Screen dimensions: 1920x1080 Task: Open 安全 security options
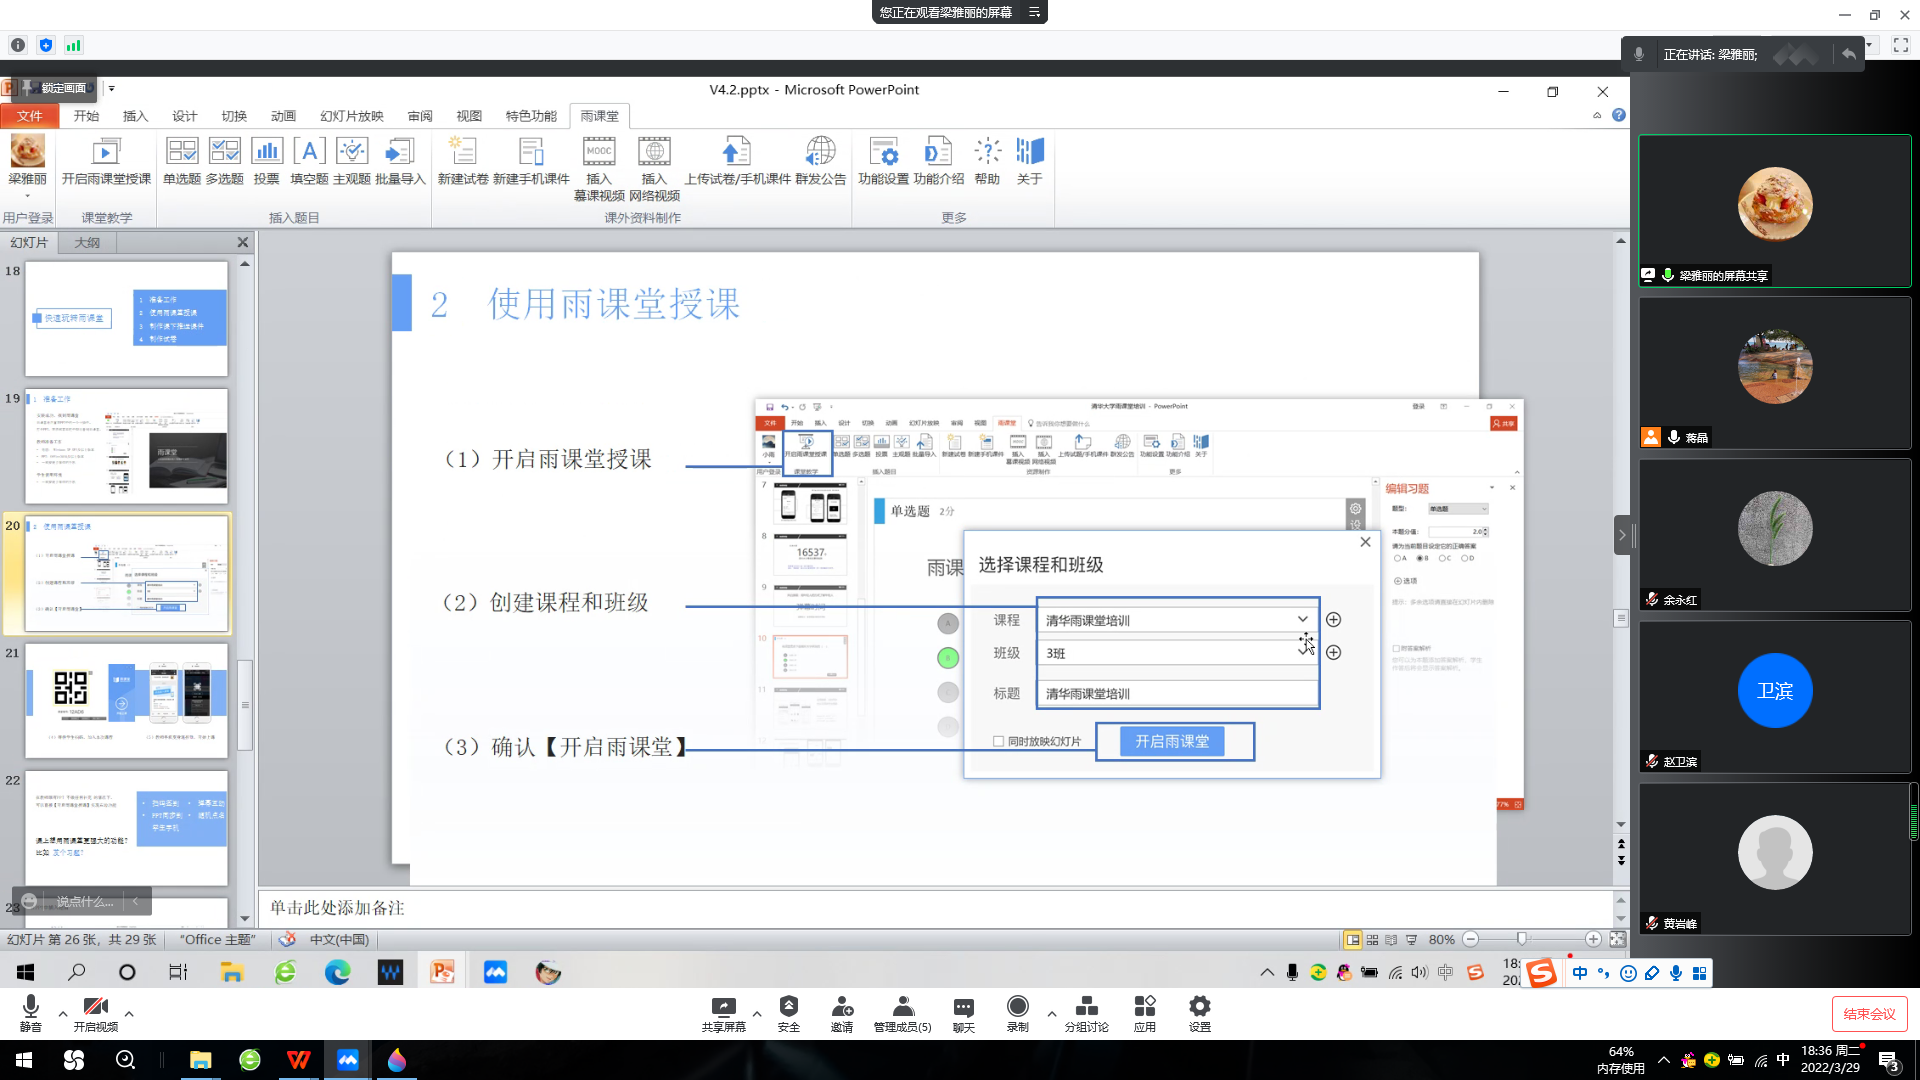pyautogui.click(x=789, y=1014)
